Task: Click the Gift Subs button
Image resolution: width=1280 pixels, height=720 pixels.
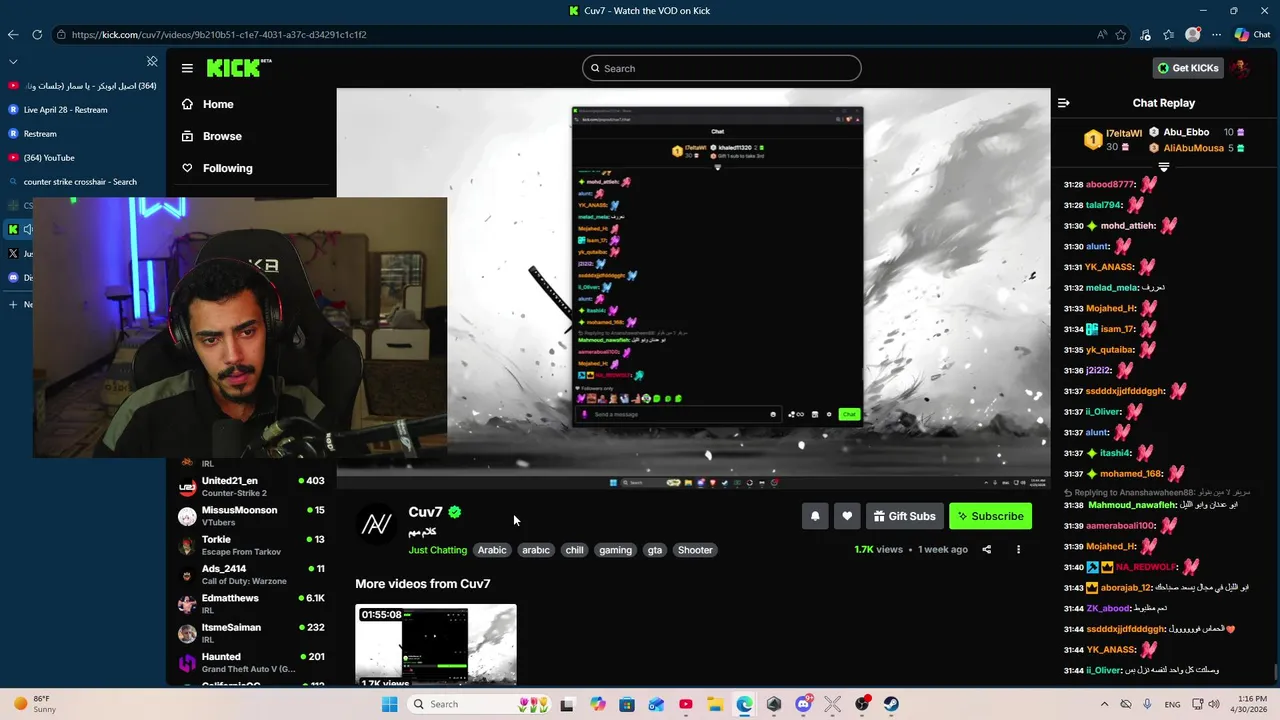Action: [x=904, y=516]
